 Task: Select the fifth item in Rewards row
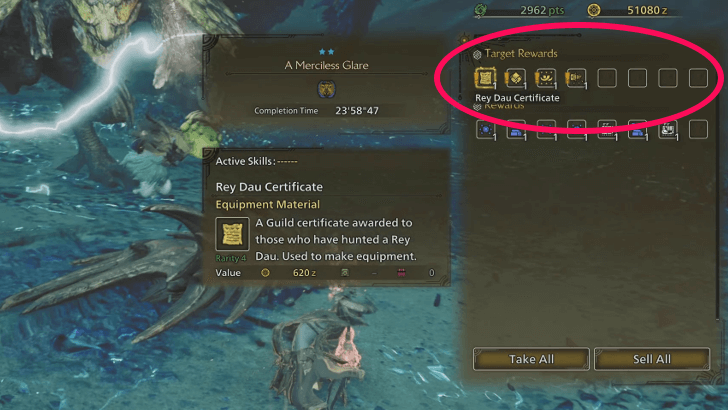[x=607, y=130]
